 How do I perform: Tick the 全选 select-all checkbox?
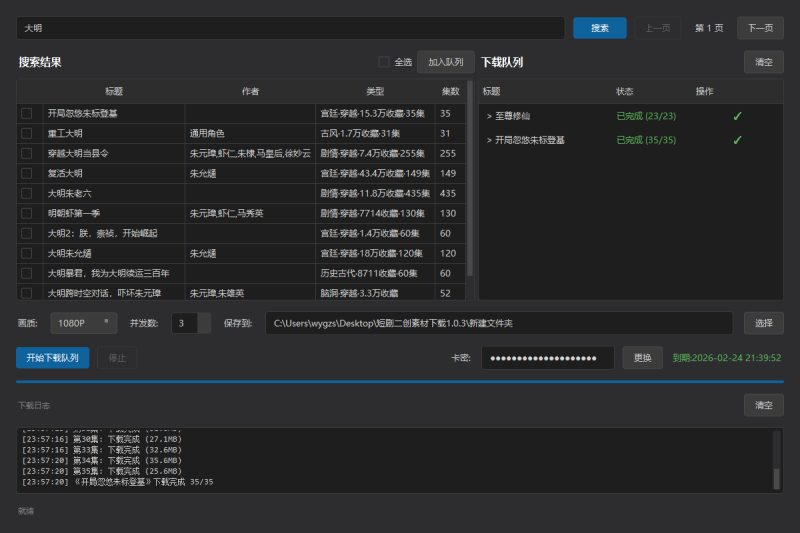pyautogui.click(x=384, y=62)
